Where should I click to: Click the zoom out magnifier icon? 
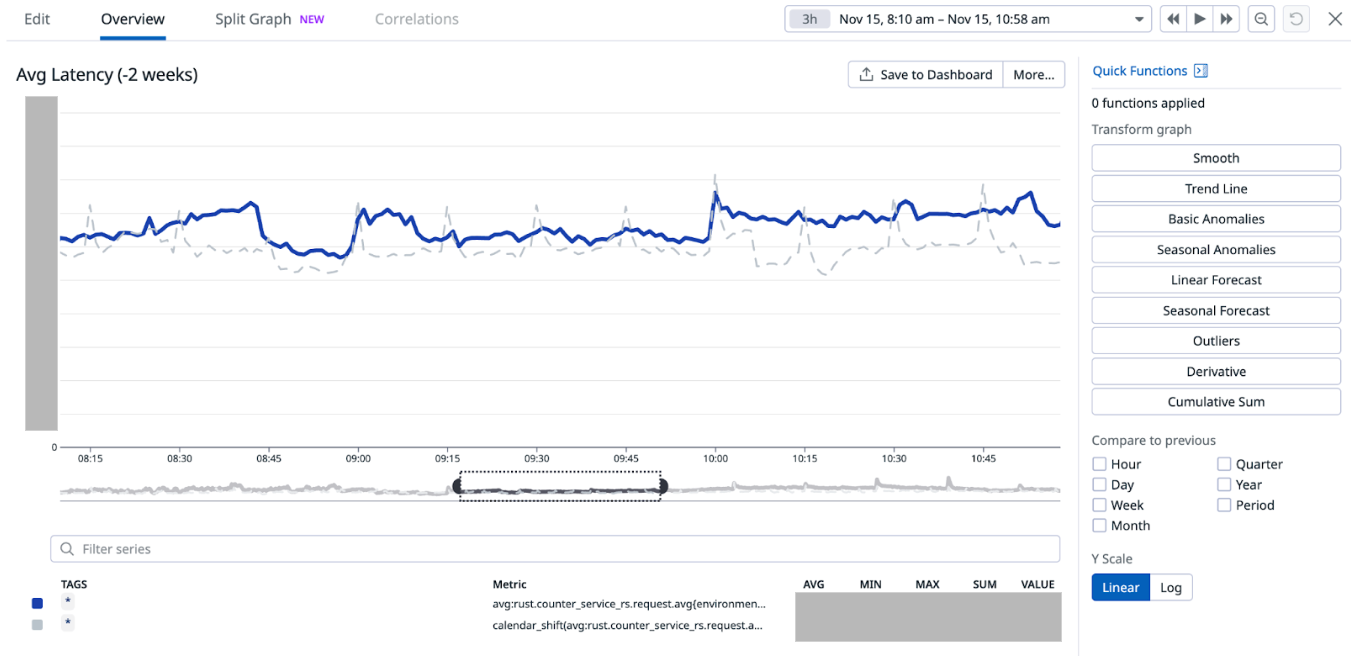point(1262,19)
